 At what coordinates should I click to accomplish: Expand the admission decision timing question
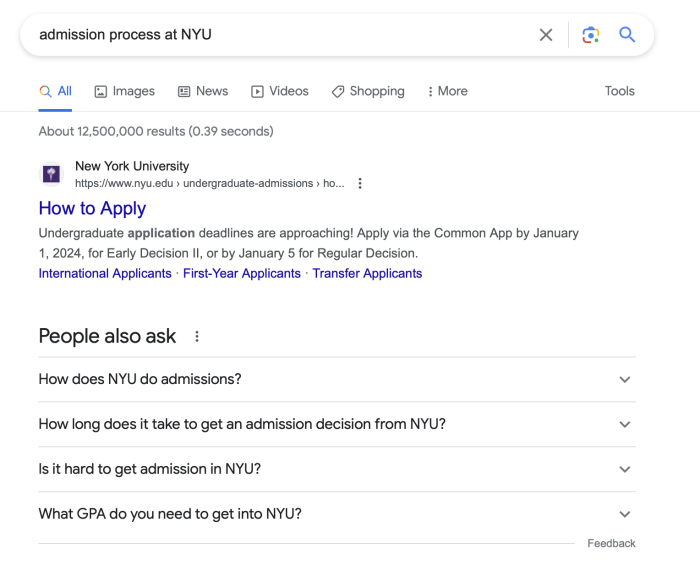point(337,424)
